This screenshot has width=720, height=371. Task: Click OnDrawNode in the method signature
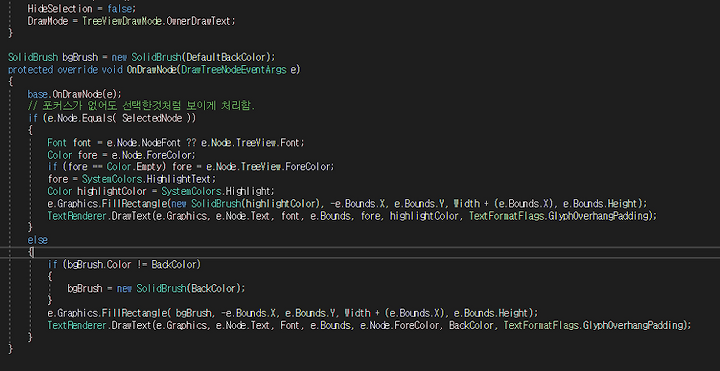152,70
